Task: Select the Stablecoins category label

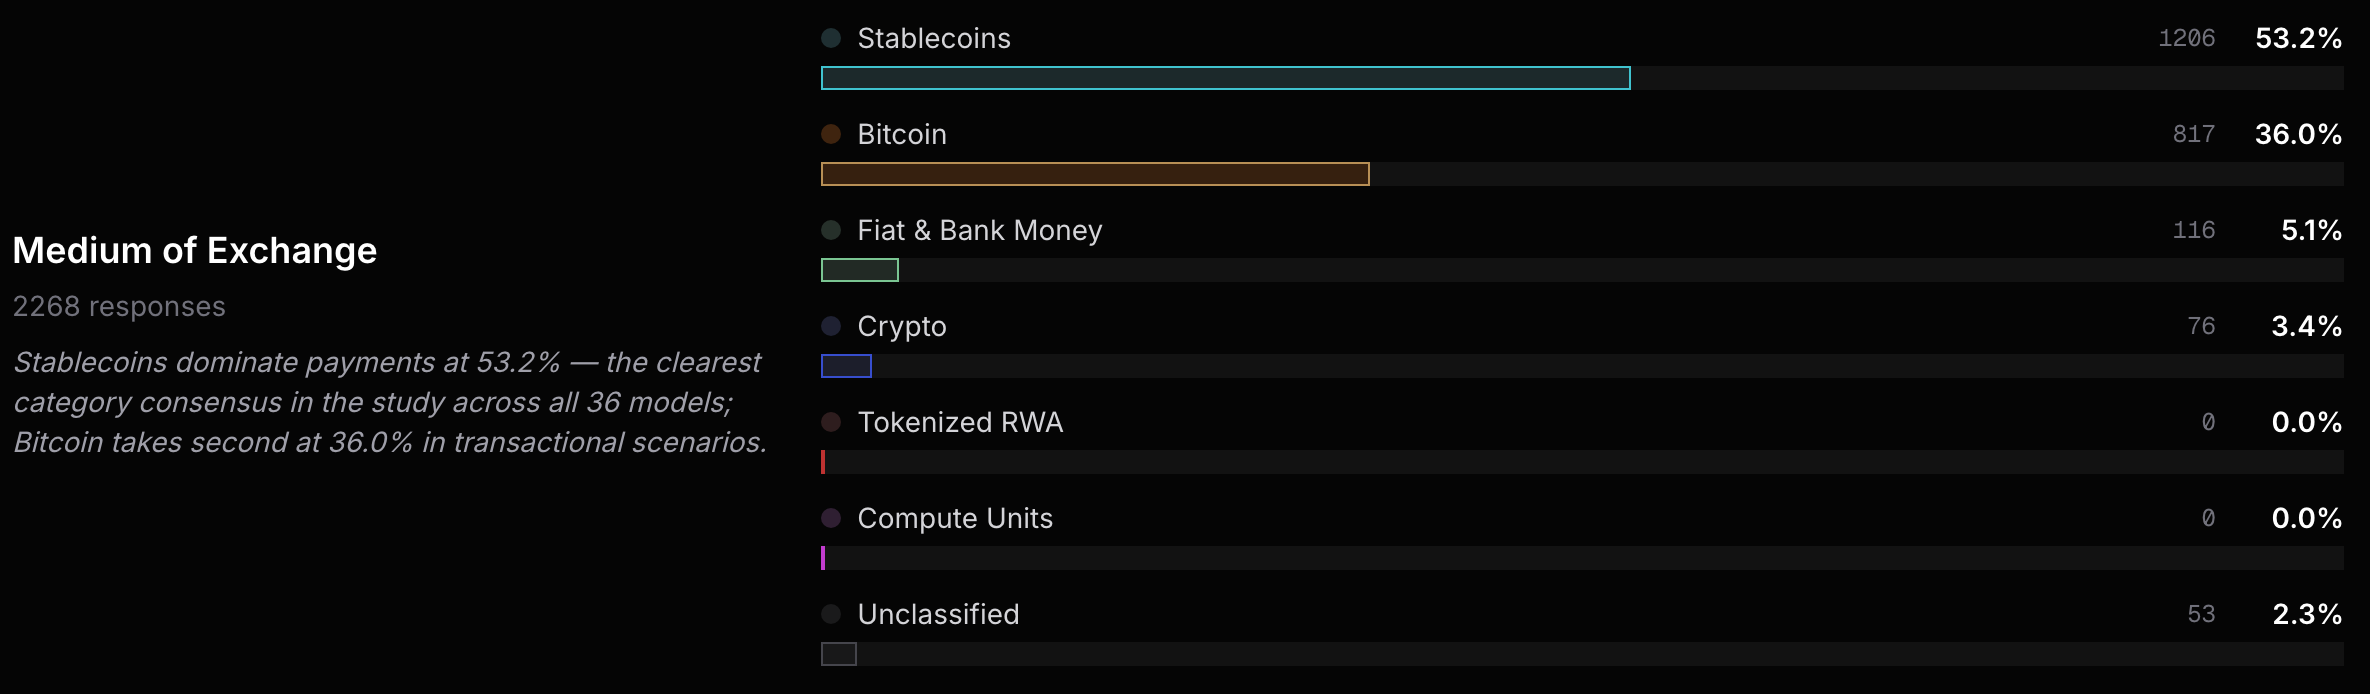Action: pos(934,38)
